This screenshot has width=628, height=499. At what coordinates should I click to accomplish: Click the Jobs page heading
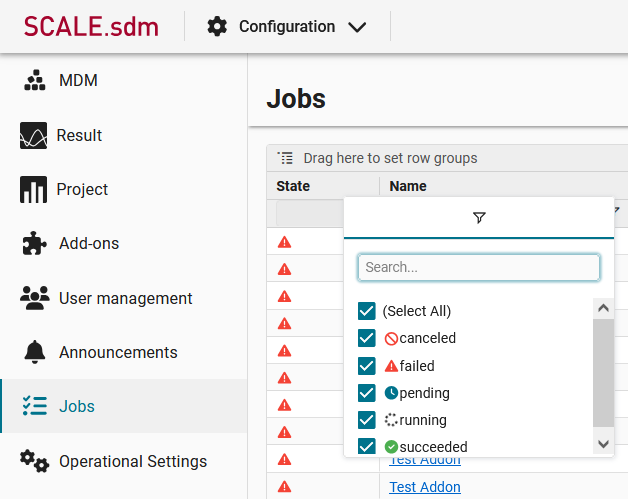point(296,99)
